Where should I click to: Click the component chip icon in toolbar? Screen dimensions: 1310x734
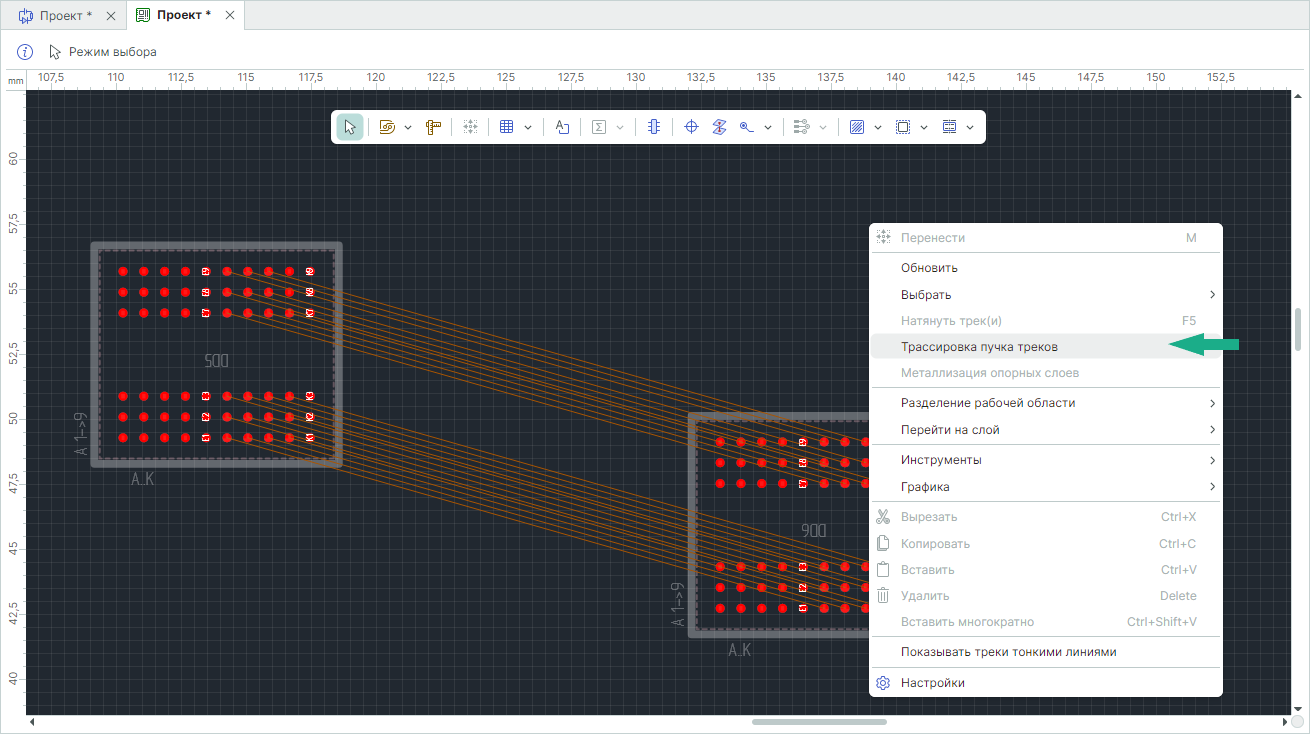click(x=654, y=127)
